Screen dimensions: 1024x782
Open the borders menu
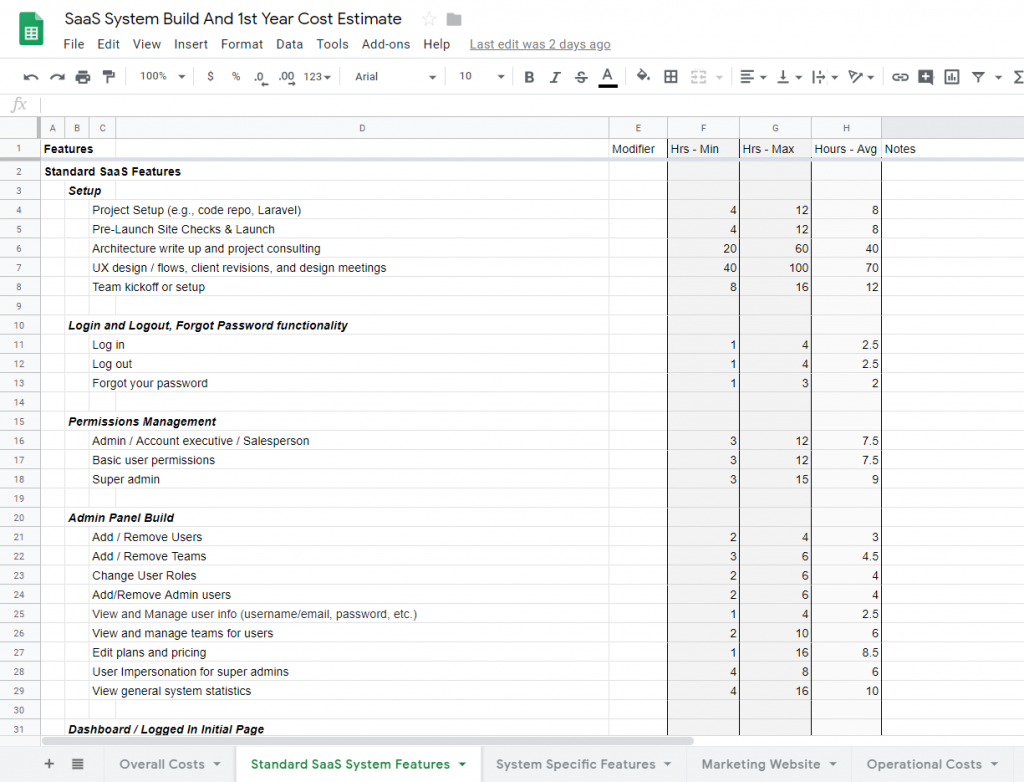click(671, 77)
